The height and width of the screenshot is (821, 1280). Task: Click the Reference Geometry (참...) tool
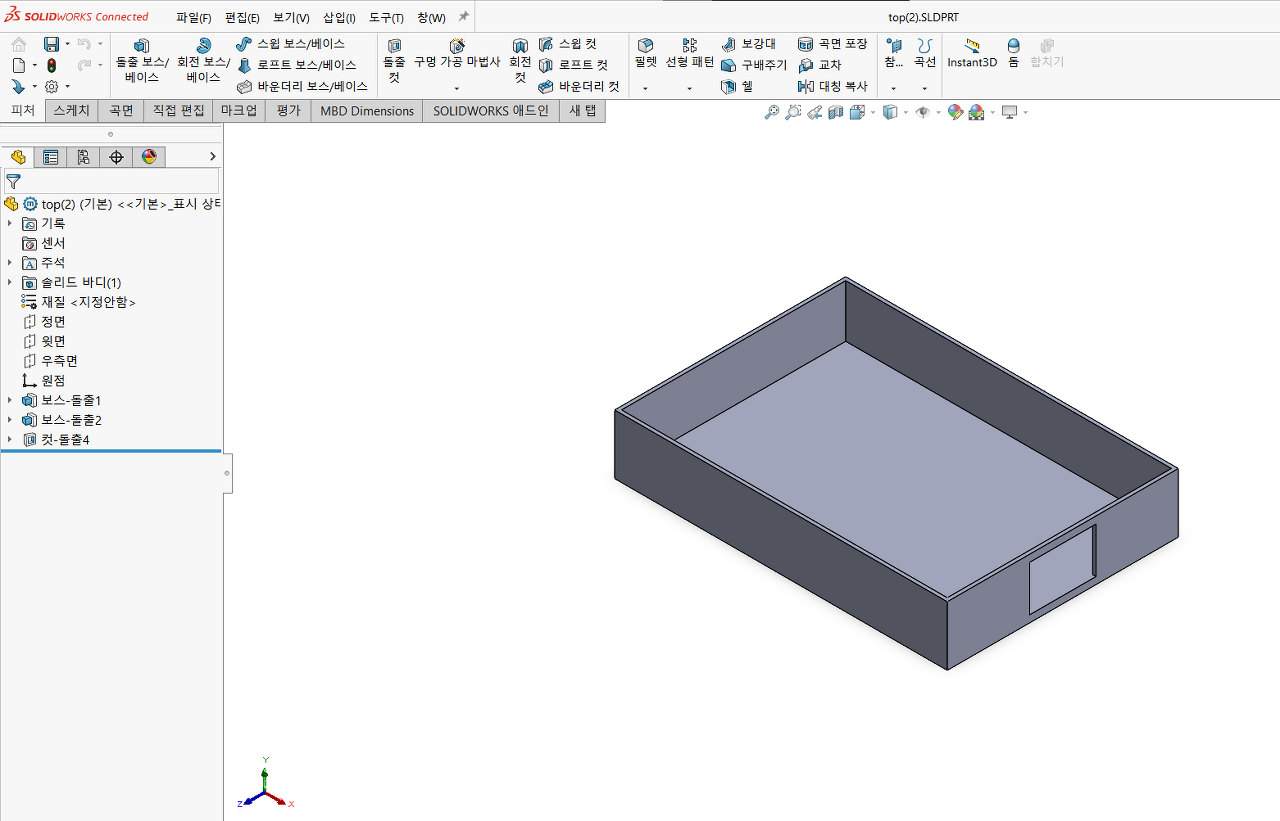(x=894, y=54)
